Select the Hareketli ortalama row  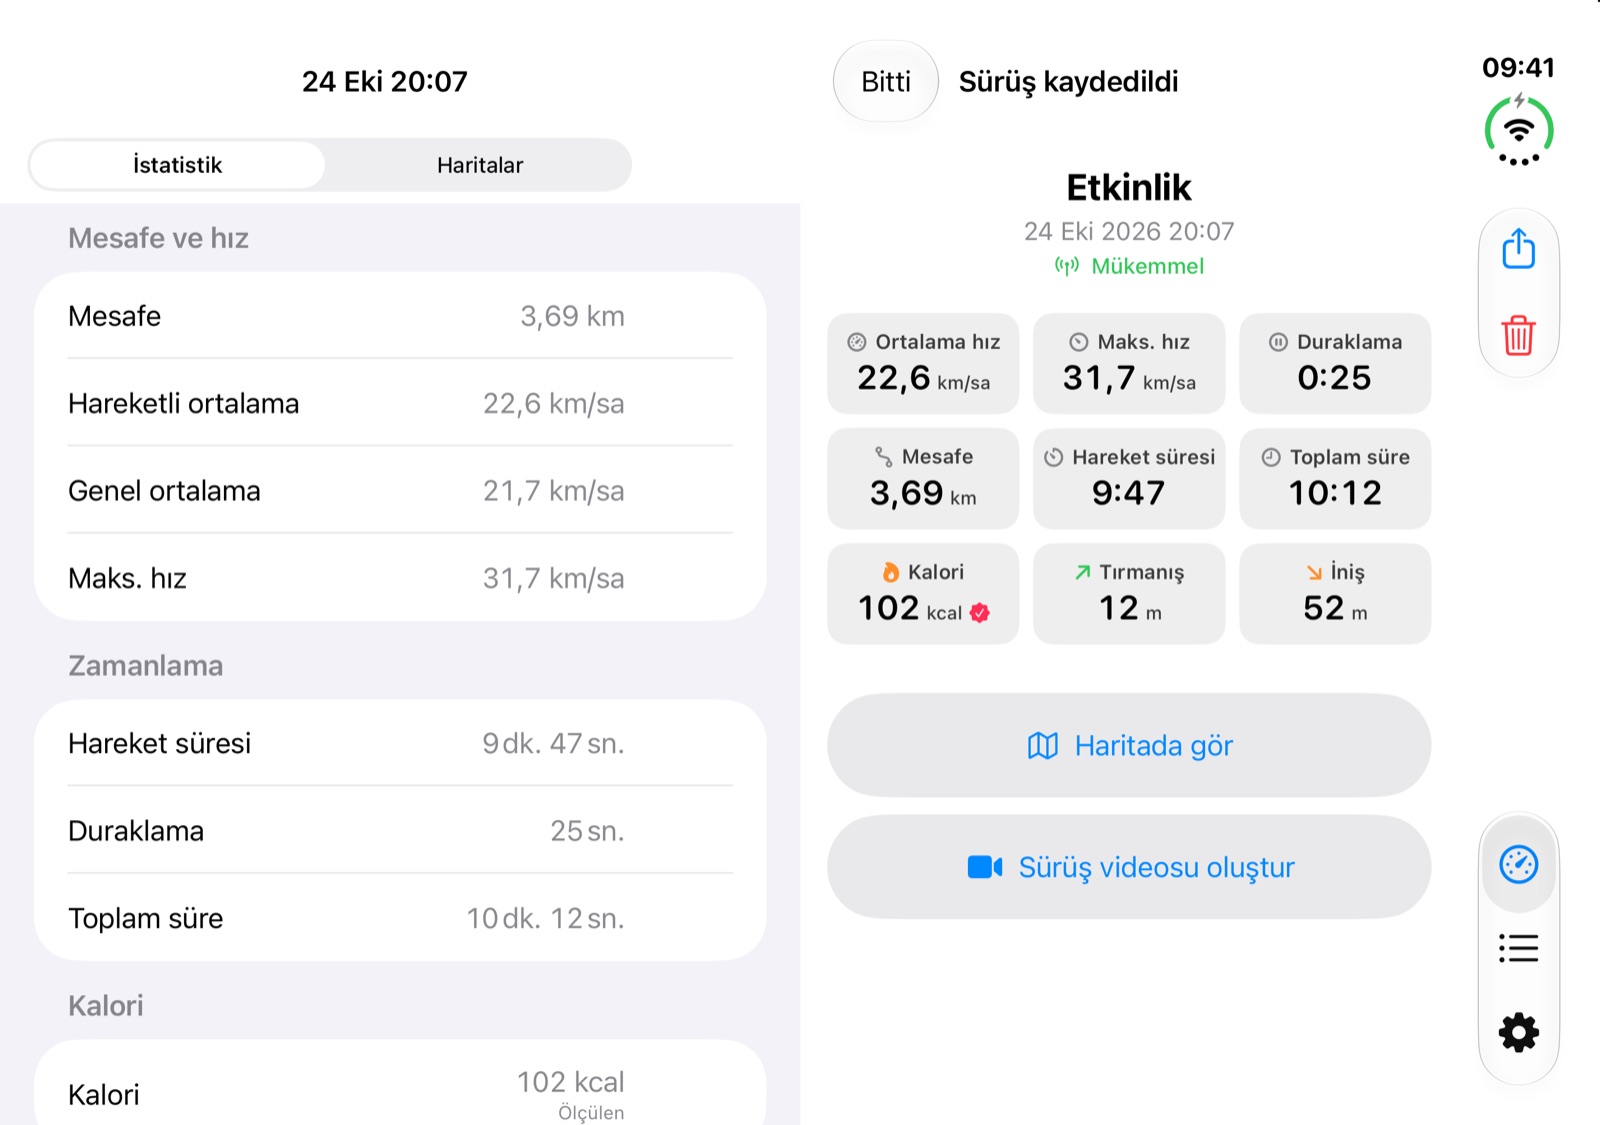click(x=400, y=403)
